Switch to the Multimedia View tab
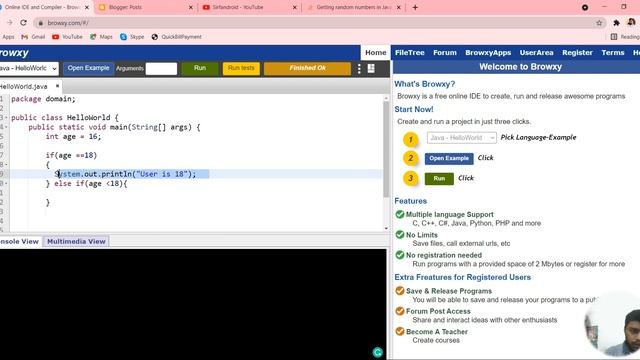The height and width of the screenshot is (360, 640). click(76, 242)
